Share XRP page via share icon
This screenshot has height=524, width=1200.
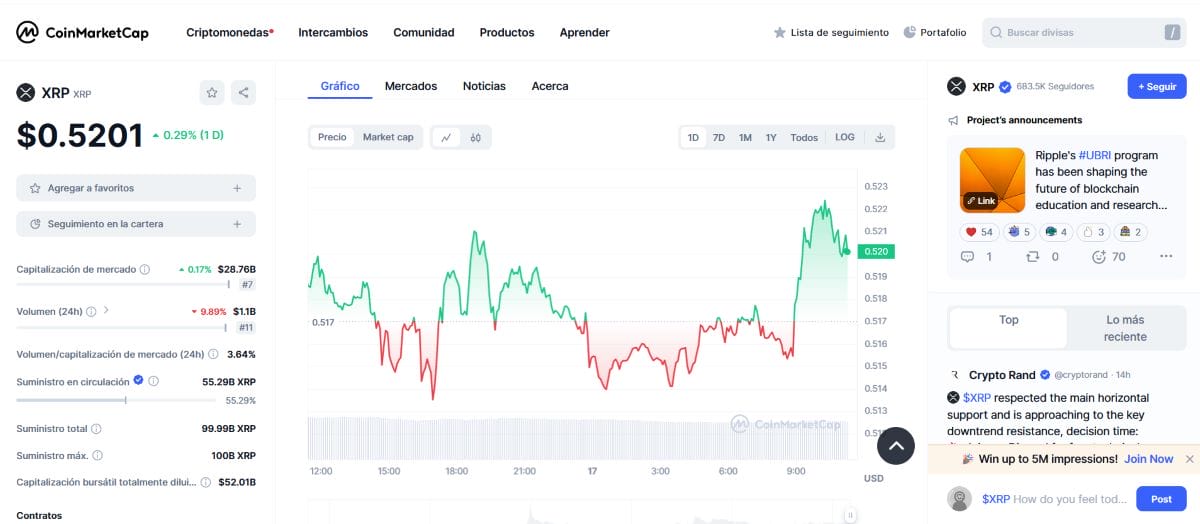(x=243, y=93)
